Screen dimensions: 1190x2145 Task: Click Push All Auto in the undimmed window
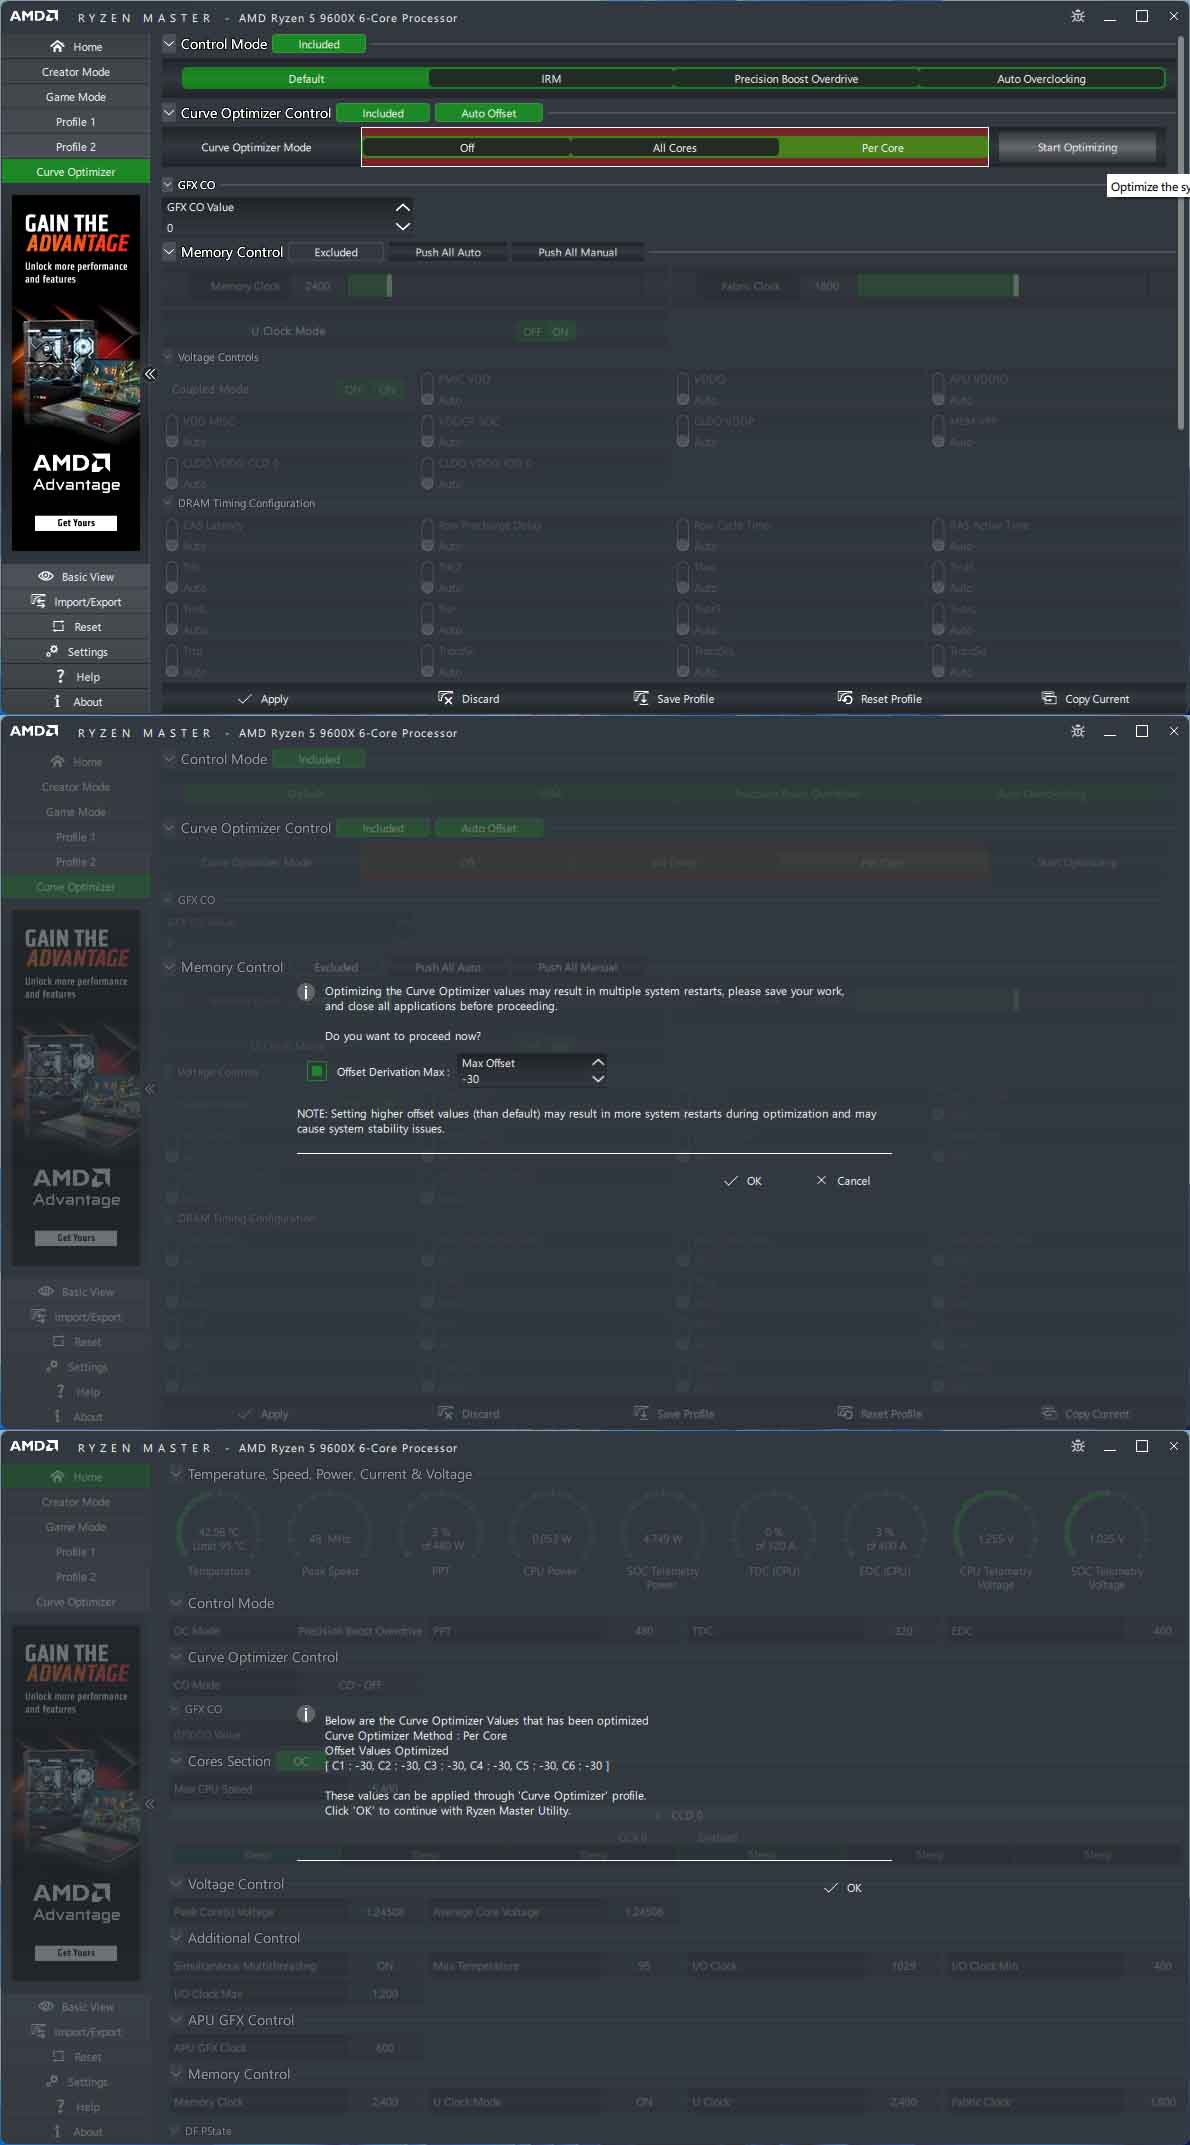[x=448, y=252]
